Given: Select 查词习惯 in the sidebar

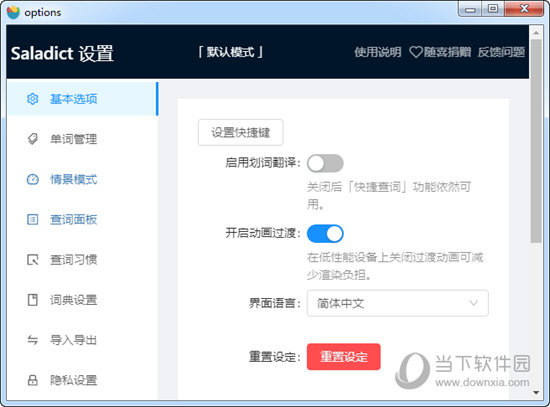Looking at the screenshot, I should point(82,260).
